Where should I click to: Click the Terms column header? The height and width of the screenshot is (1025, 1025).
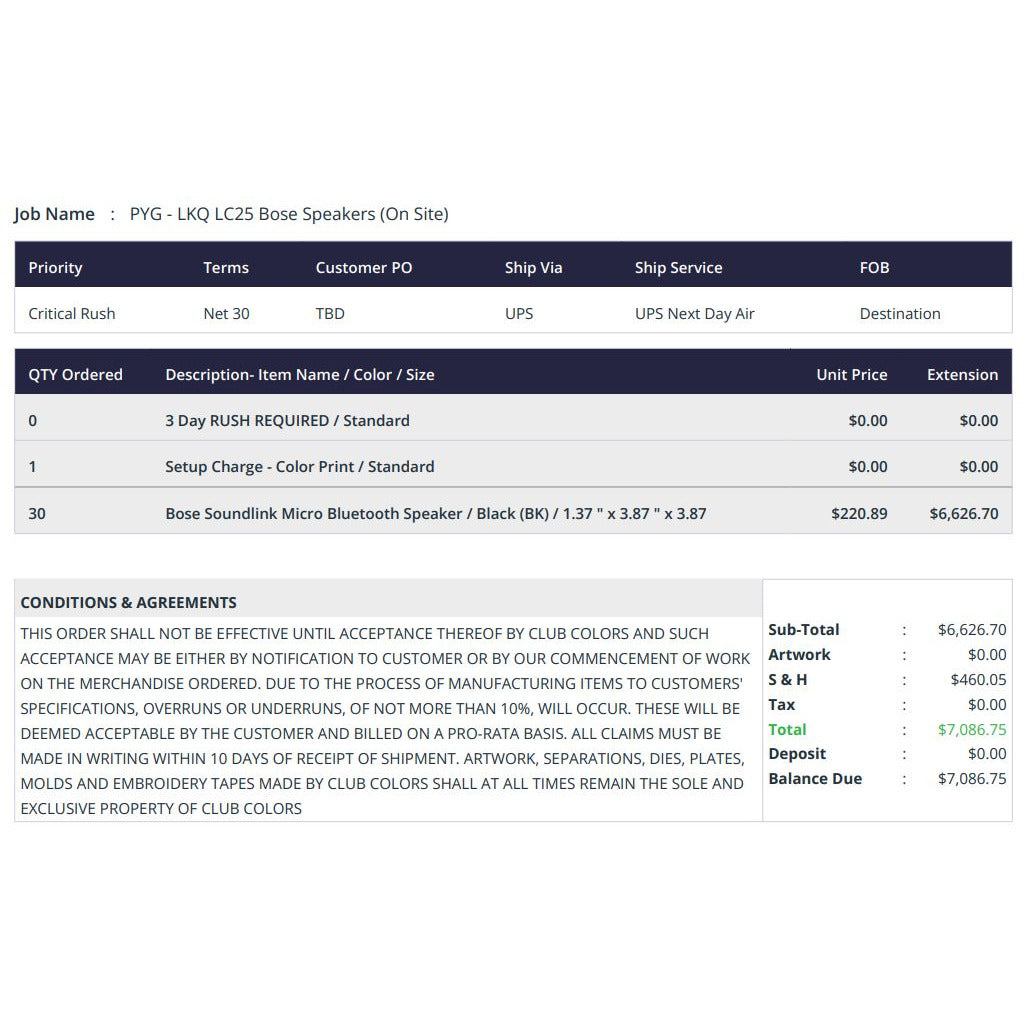226,267
